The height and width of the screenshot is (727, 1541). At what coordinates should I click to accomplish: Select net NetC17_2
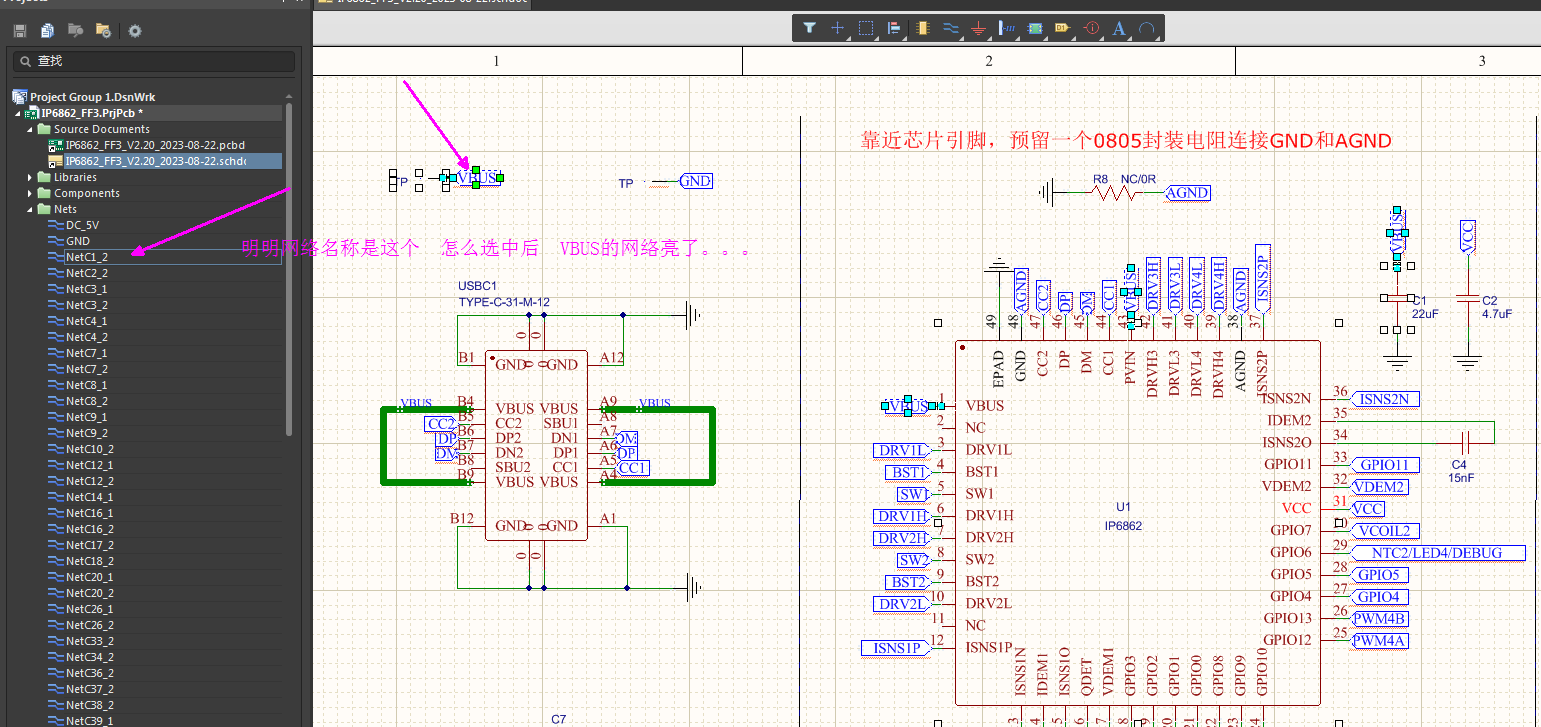(x=90, y=545)
